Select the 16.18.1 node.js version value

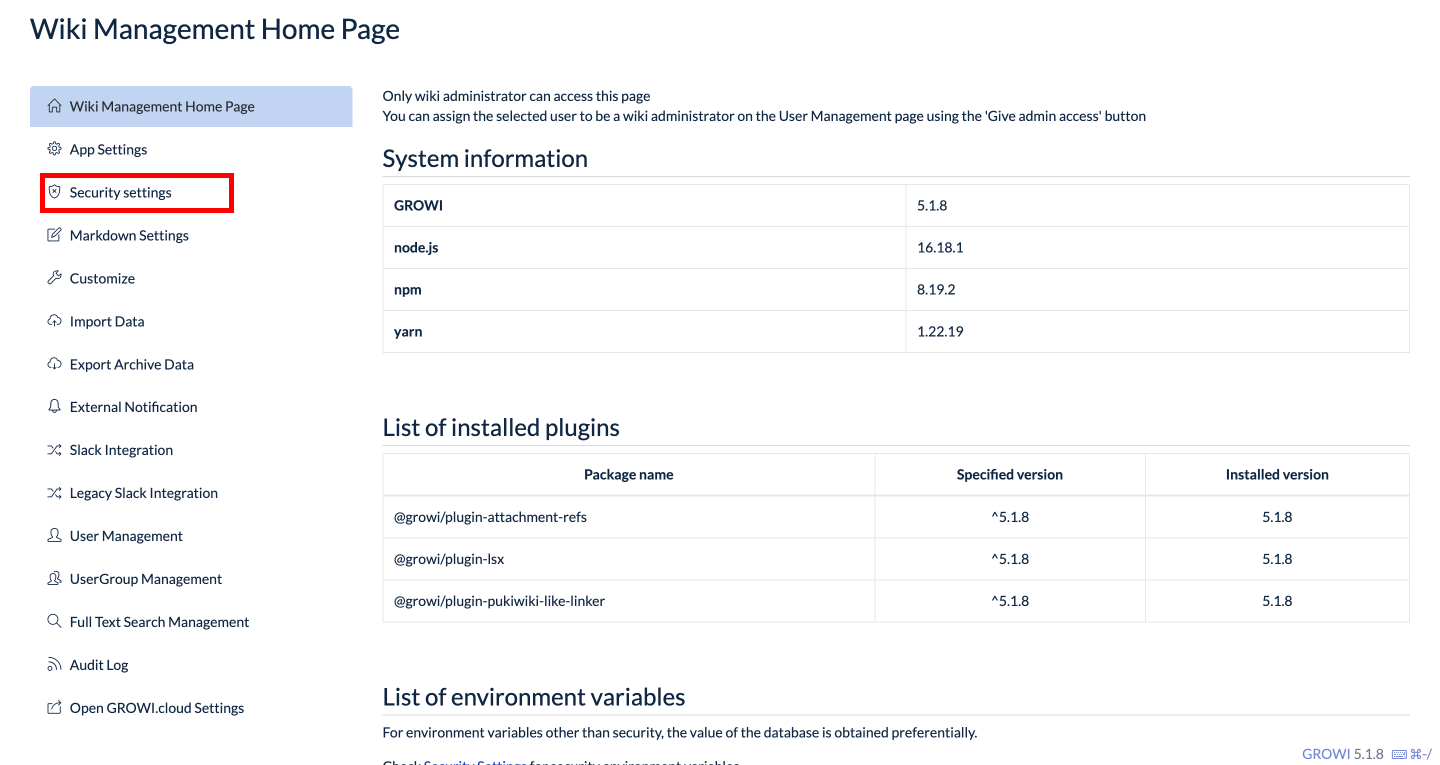click(x=940, y=247)
